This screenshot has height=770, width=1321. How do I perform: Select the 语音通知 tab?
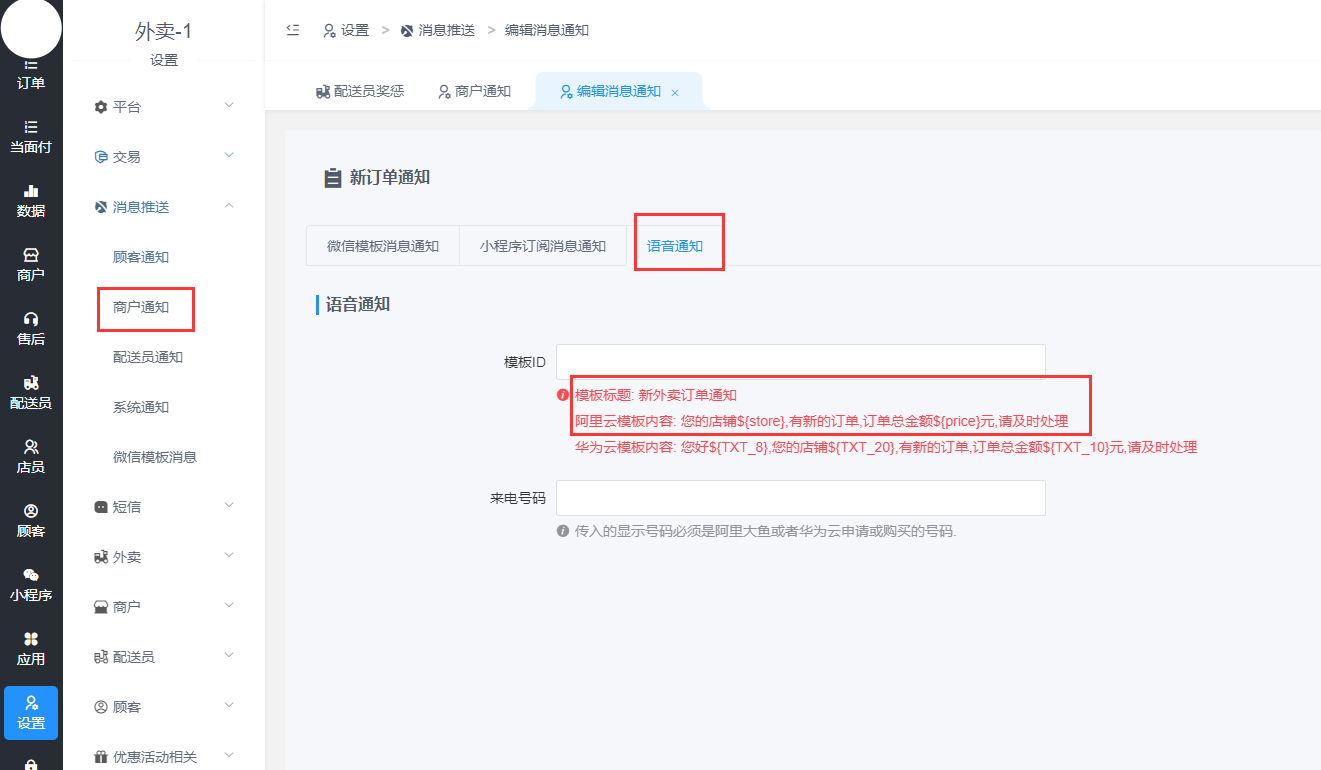[x=675, y=246]
